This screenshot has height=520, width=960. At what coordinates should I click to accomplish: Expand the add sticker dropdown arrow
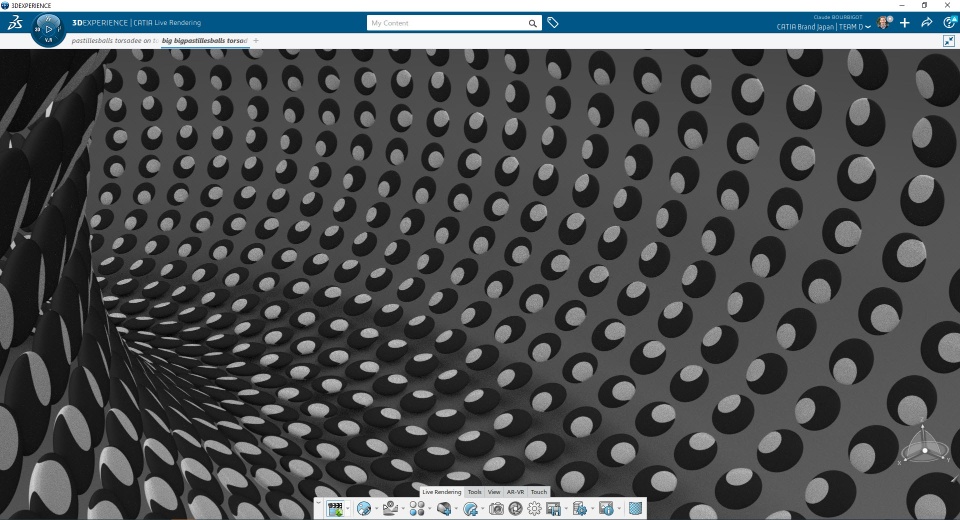click(482, 508)
